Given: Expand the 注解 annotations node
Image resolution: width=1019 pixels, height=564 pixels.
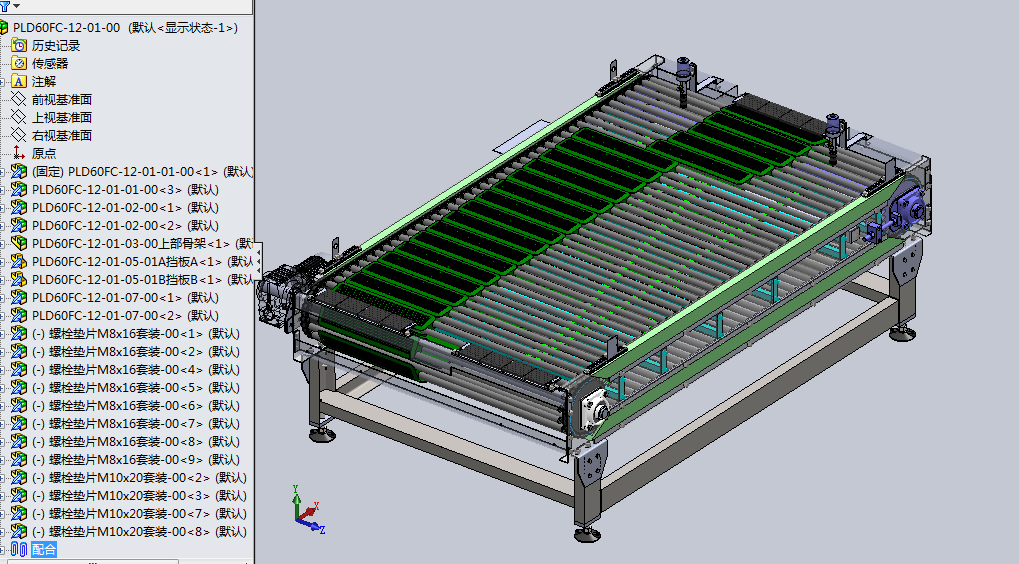Looking at the screenshot, I should pyautogui.click(x=3, y=81).
